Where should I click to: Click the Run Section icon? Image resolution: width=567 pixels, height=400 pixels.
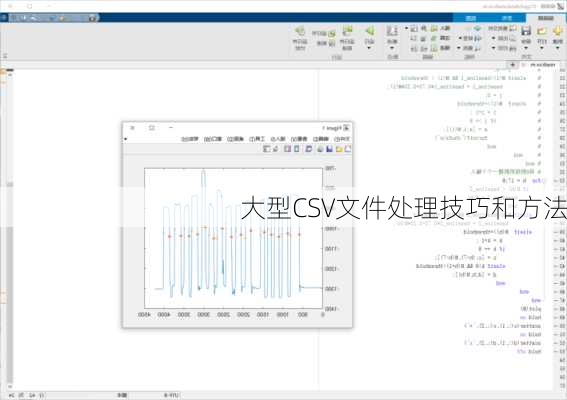coord(331,34)
